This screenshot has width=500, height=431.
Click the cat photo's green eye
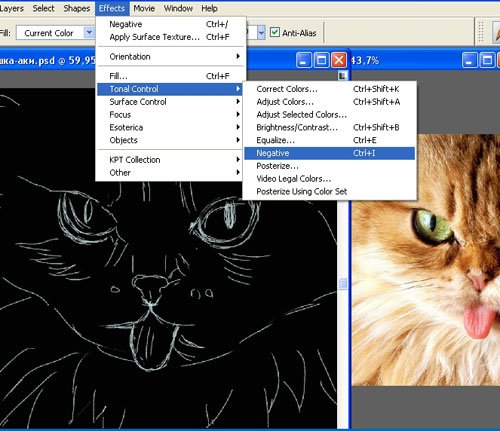point(432,226)
